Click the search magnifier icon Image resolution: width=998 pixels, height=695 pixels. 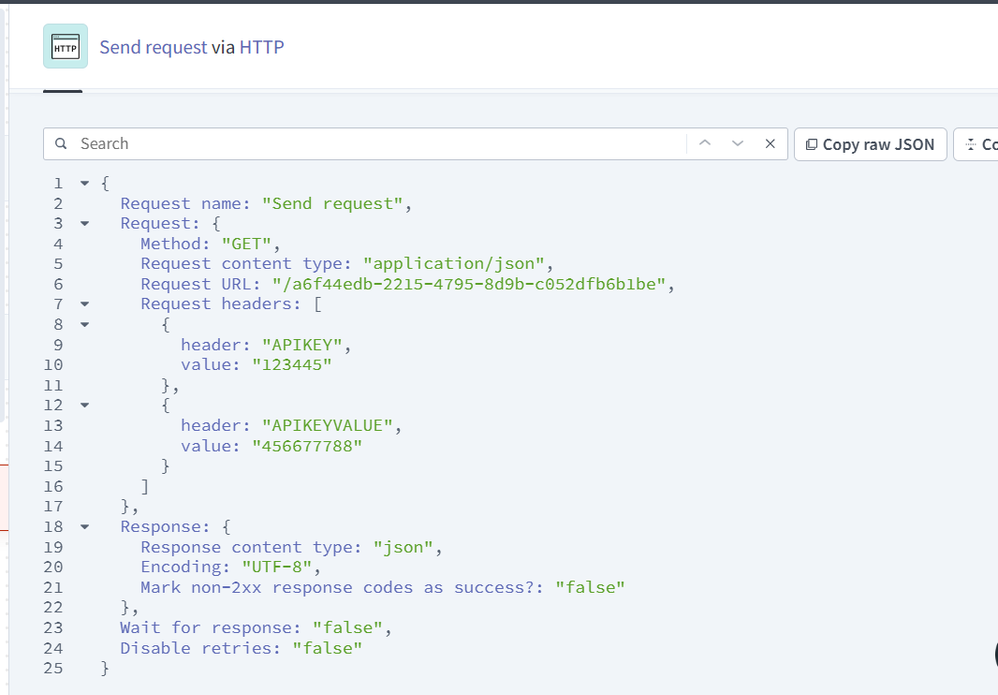(x=60, y=144)
